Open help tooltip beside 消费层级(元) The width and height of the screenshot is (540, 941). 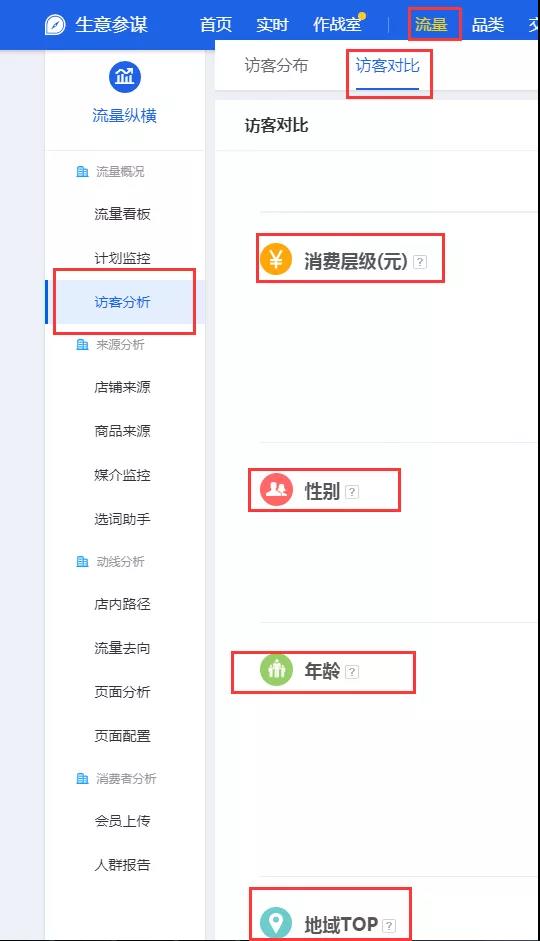click(x=420, y=262)
